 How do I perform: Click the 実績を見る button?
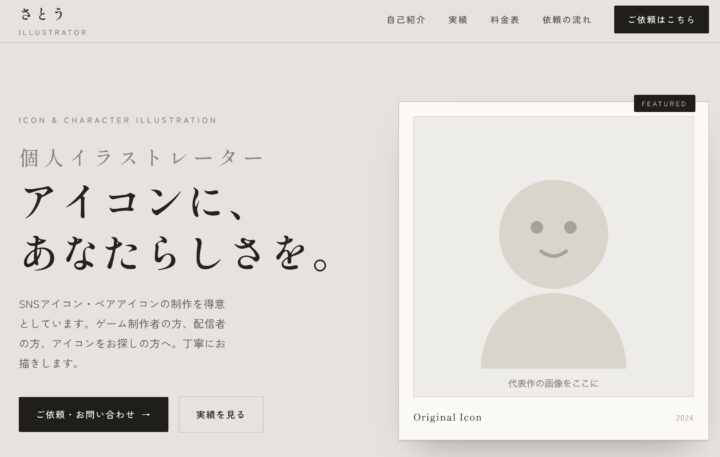(x=221, y=414)
